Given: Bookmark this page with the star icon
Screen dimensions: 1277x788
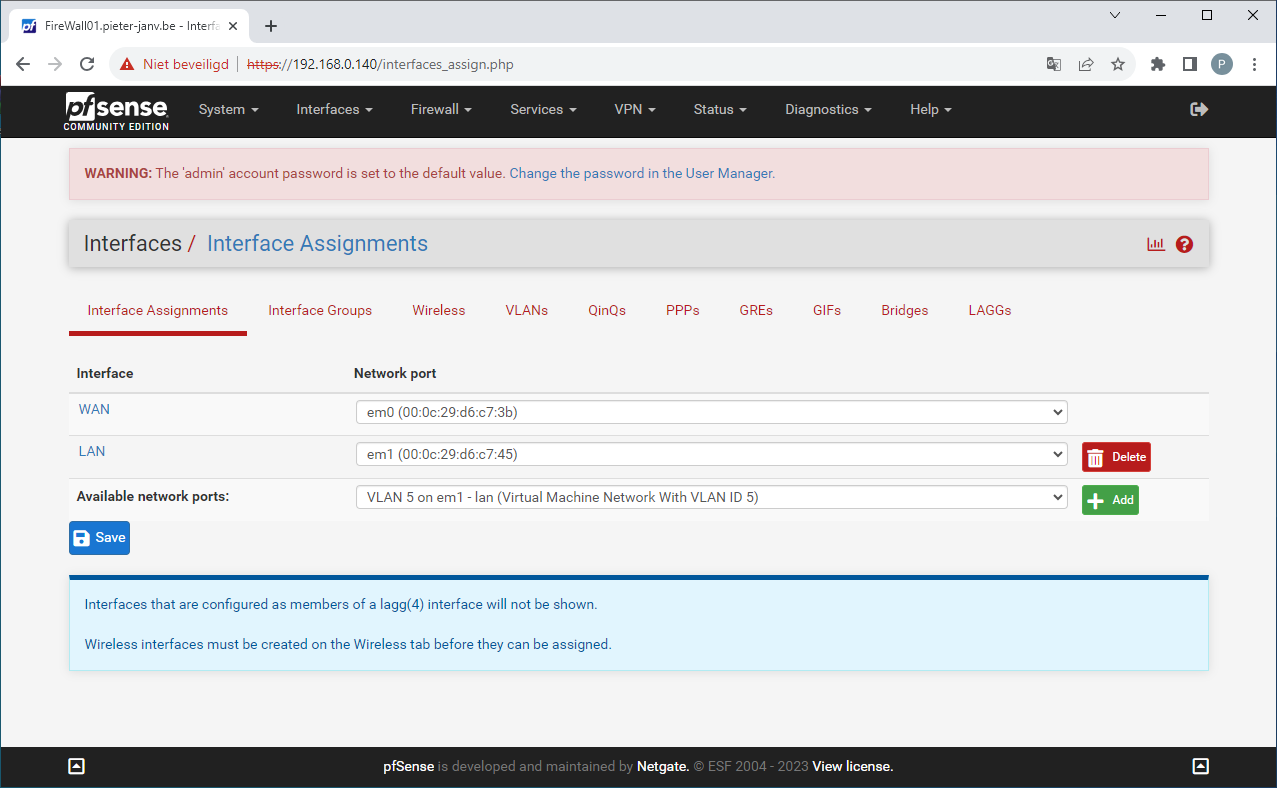Looking at the screenshot, I should 1118,64.
